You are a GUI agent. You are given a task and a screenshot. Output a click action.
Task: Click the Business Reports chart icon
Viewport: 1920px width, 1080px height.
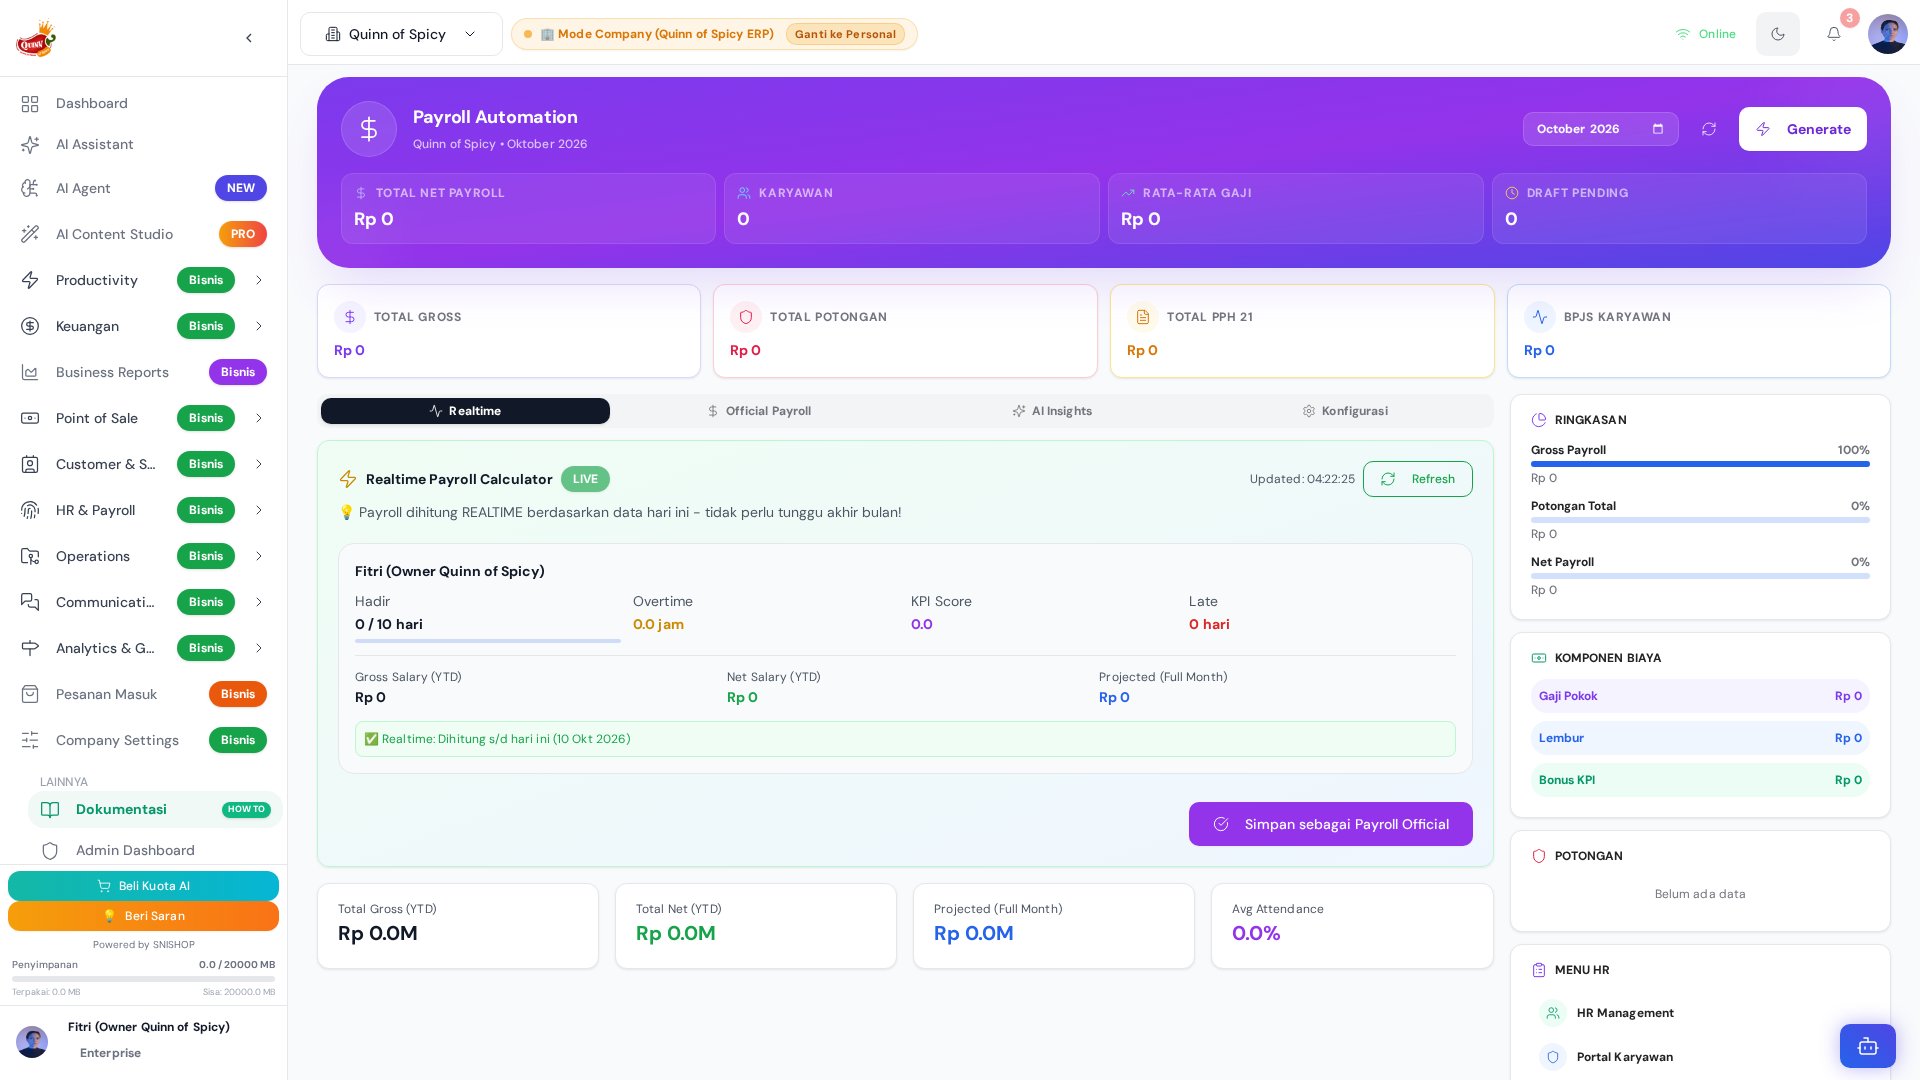click(30, 372)
